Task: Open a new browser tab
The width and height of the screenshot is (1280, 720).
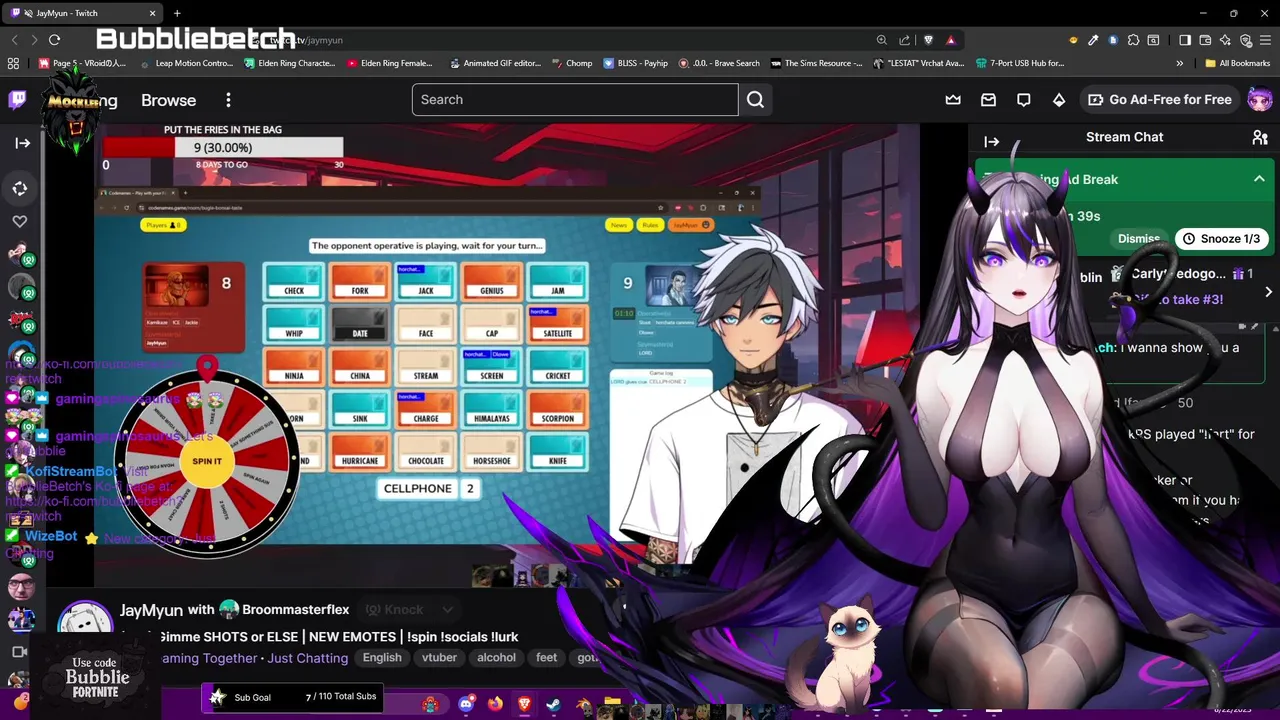Action: 177,13
